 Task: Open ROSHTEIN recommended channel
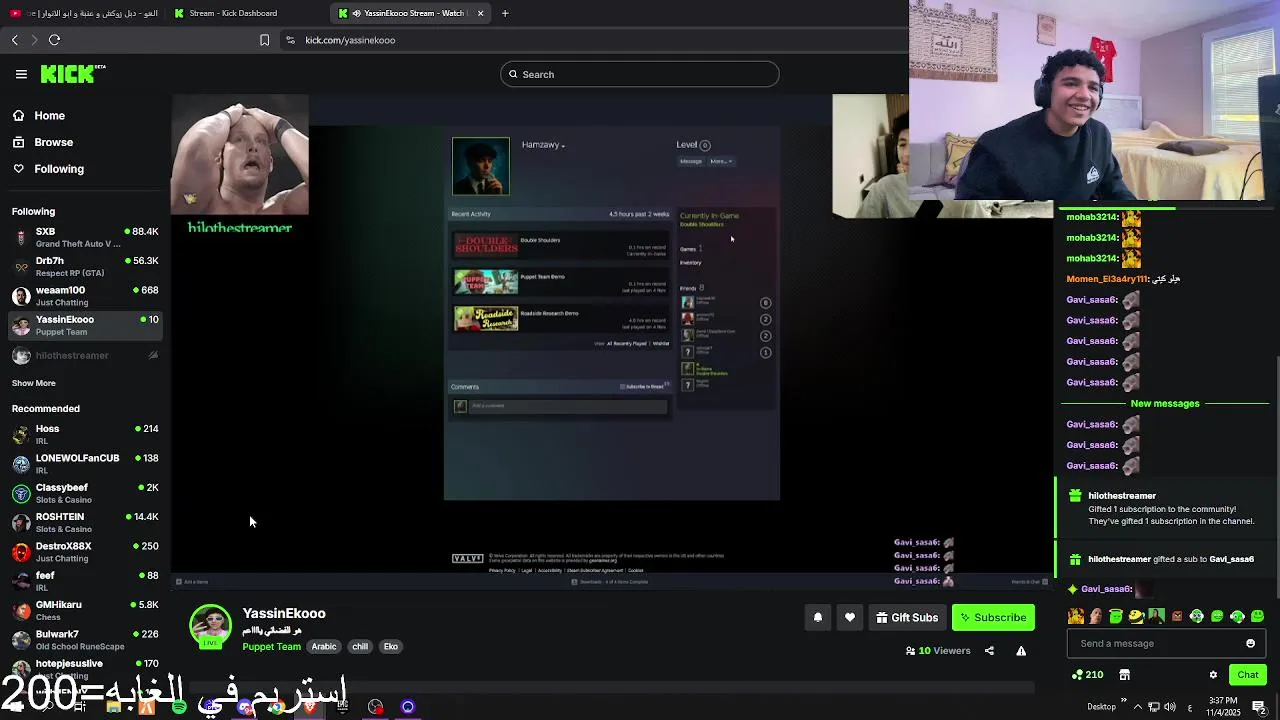point(85,522)
